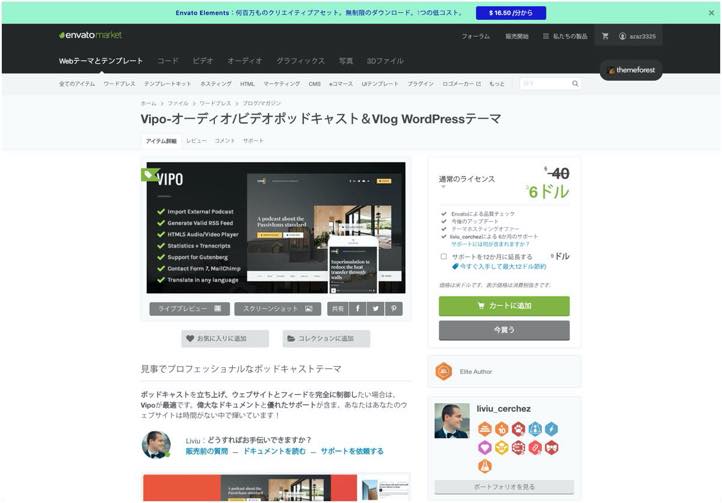
Task: Open the オーディオ menu
Action: tap(245, 61)
